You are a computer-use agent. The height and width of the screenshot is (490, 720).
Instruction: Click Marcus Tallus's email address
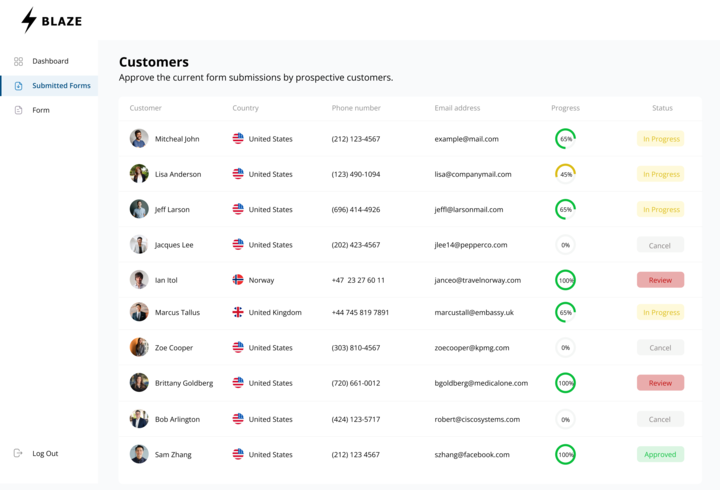(x=474, y=312)
